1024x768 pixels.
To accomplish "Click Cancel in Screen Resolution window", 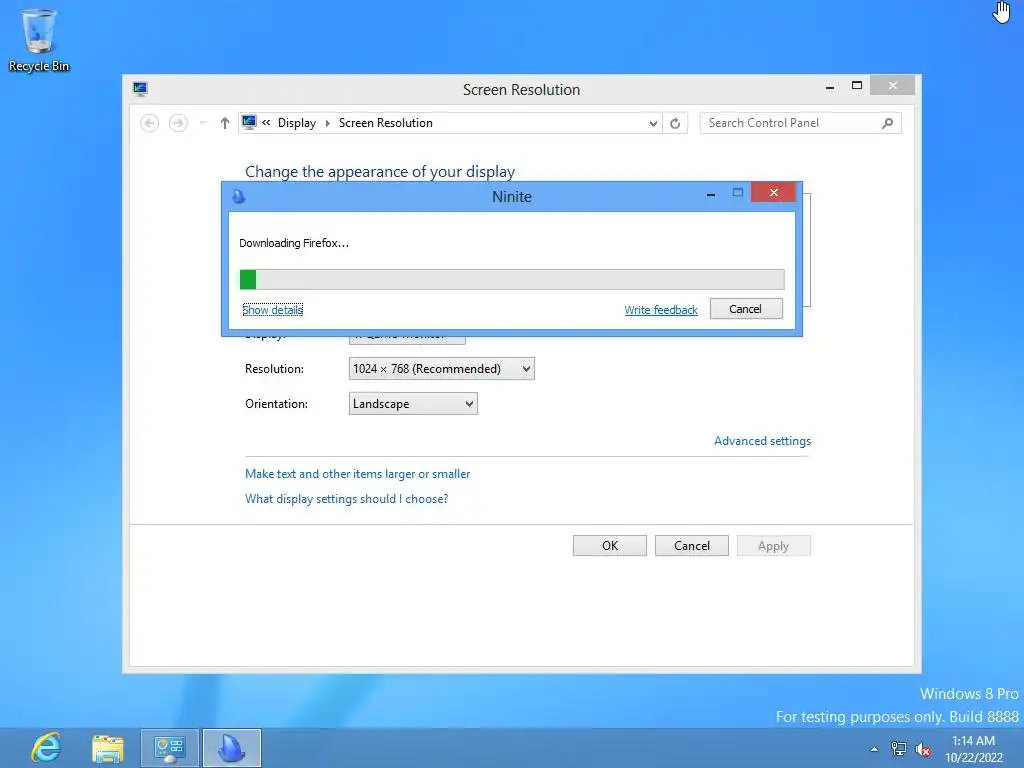I will (692, 546).
